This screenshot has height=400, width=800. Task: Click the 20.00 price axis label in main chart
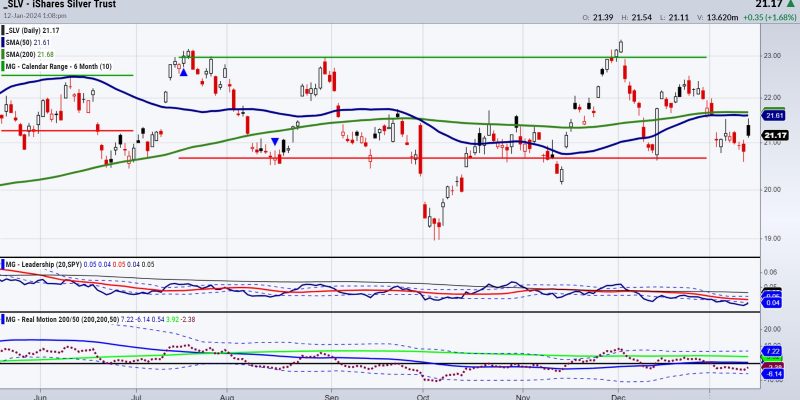point(773,190)
